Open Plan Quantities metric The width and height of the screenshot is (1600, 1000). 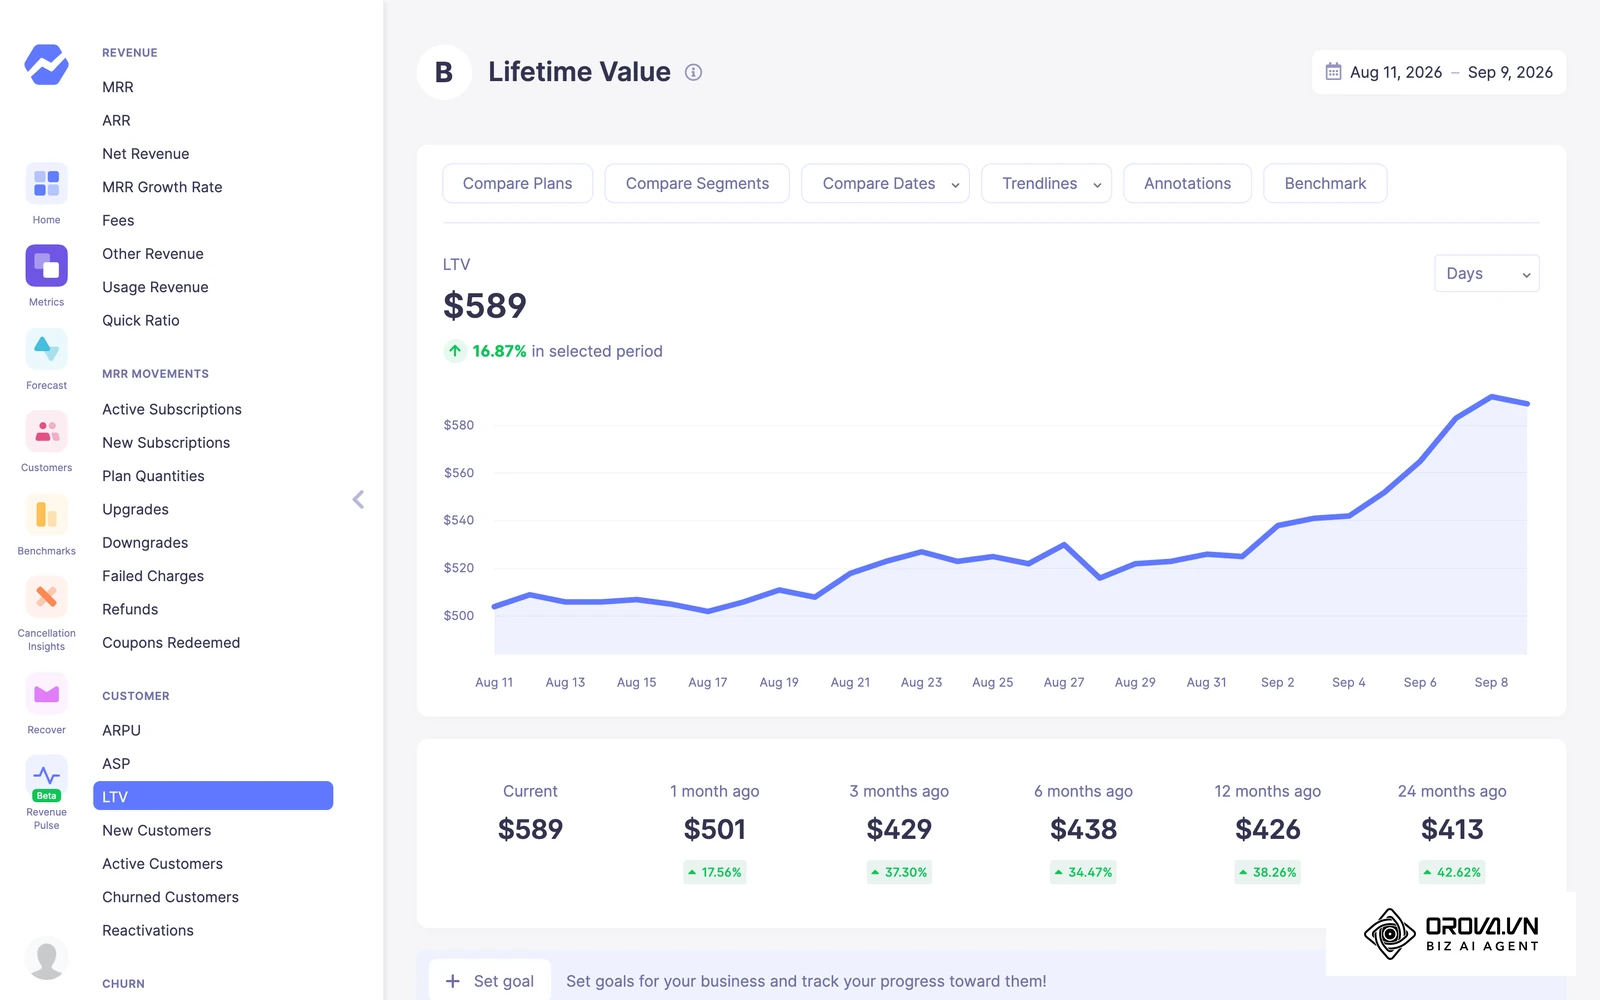[153, 476]
